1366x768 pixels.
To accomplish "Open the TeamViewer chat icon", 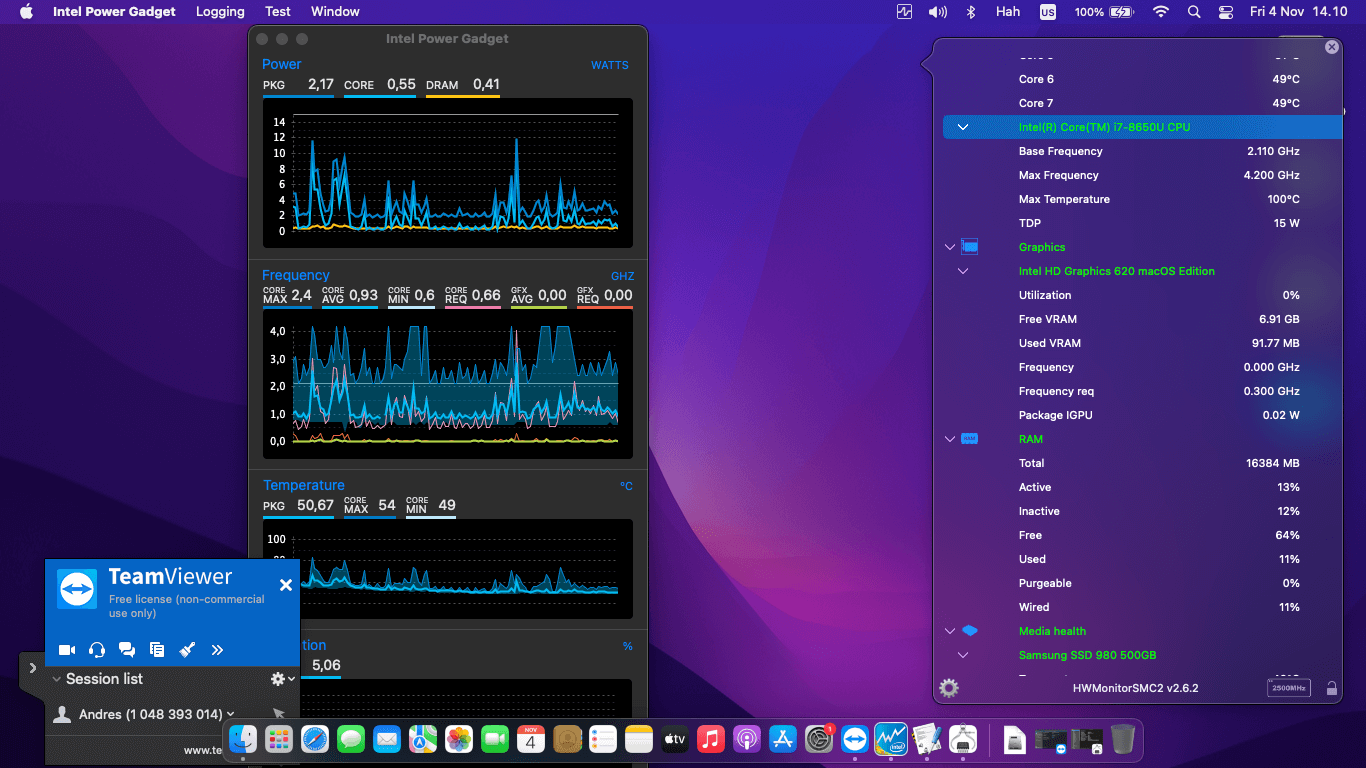I will click(x=127, y=649).
